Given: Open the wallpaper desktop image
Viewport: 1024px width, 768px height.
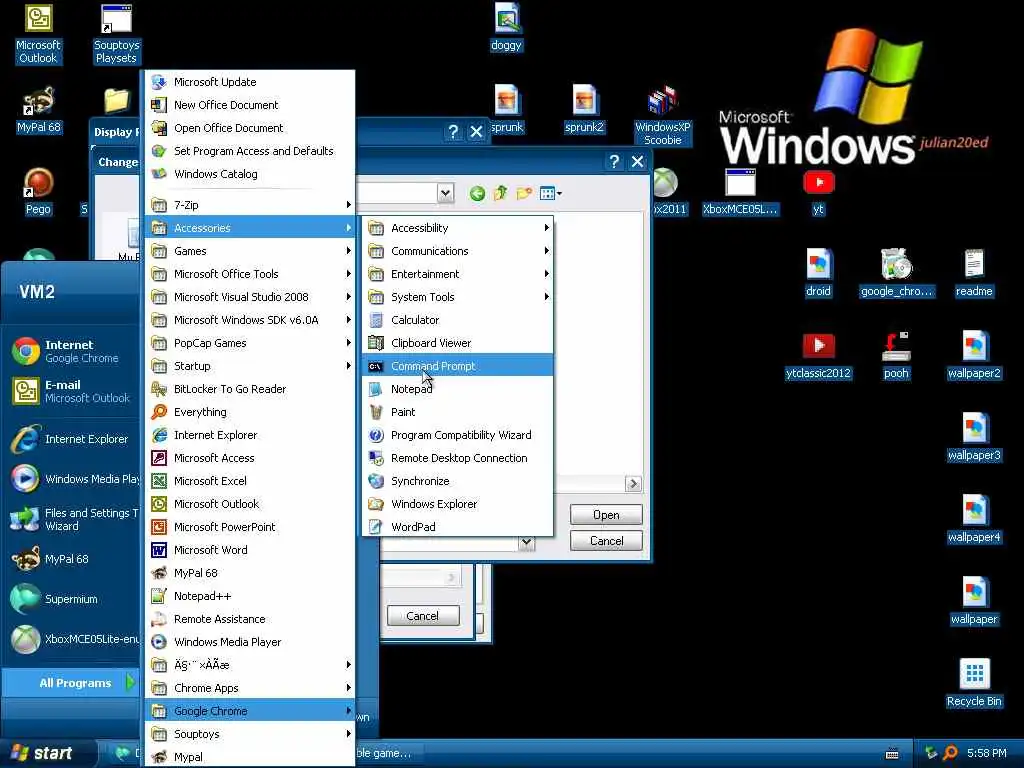Looking at the screenshot, I should [974, 601].
